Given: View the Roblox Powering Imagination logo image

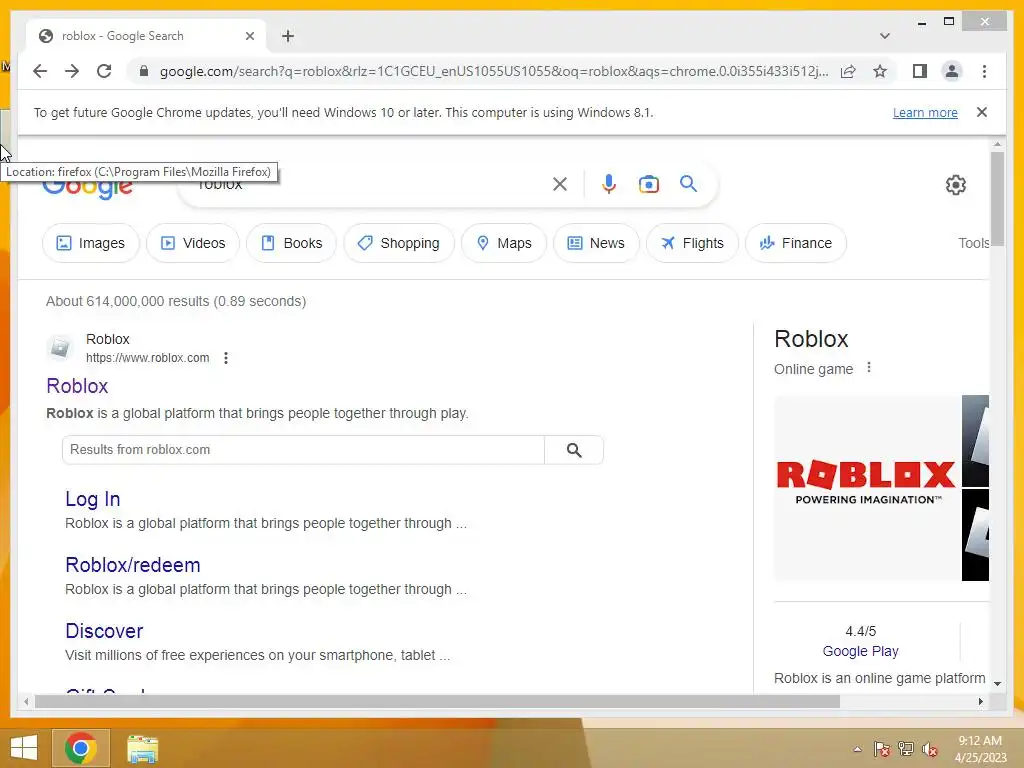Looking at the screenshot, I should click(867, 488).
